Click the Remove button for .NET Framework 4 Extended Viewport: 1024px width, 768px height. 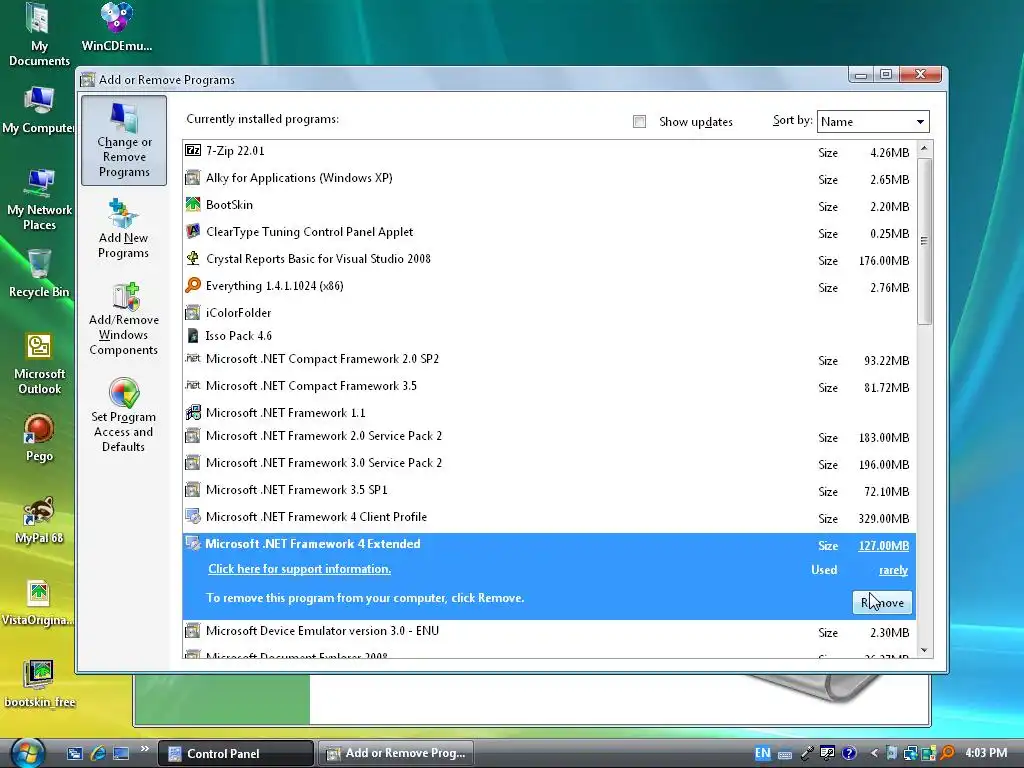[882, 602]
